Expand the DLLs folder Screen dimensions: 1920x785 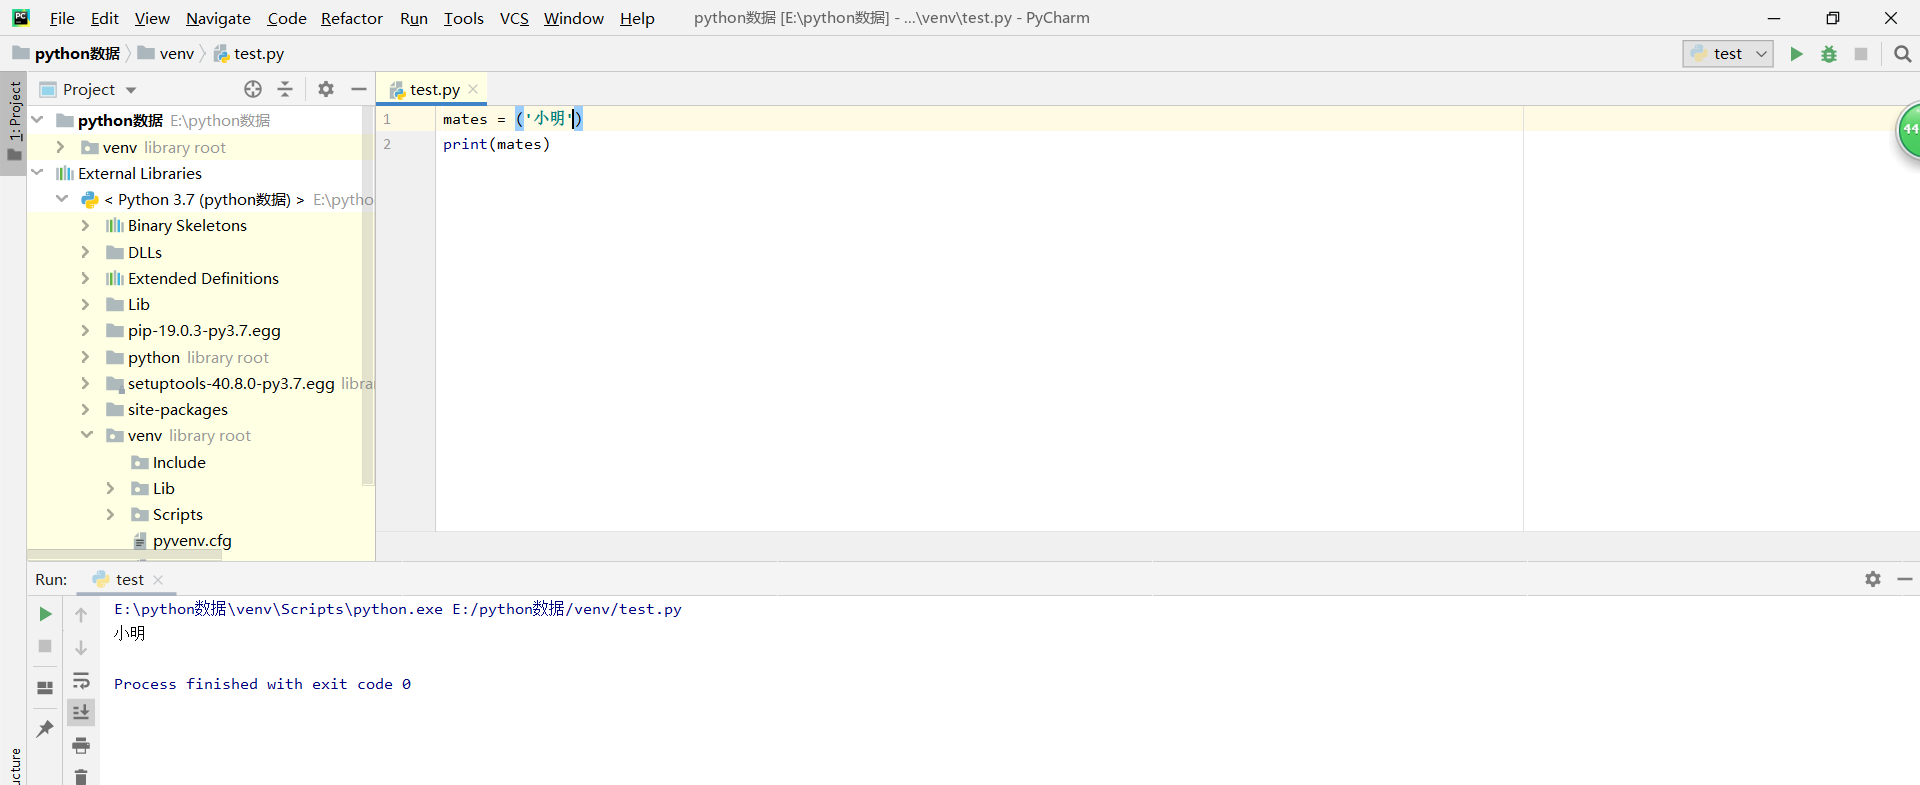pos(86,252)
